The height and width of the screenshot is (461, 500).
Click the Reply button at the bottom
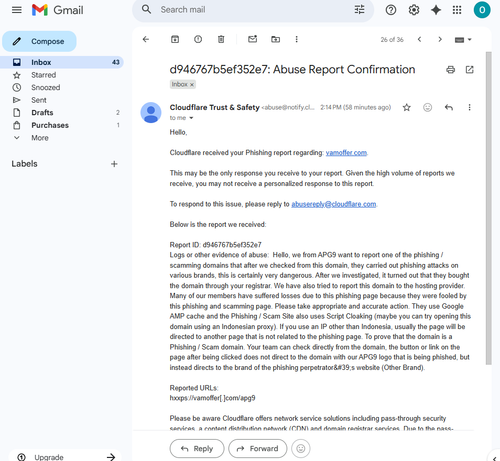coord(197,449)
